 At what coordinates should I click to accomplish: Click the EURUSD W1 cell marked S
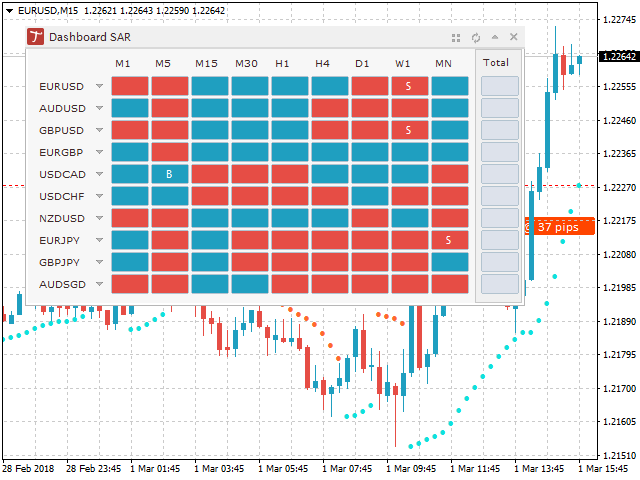click(410, 86)
